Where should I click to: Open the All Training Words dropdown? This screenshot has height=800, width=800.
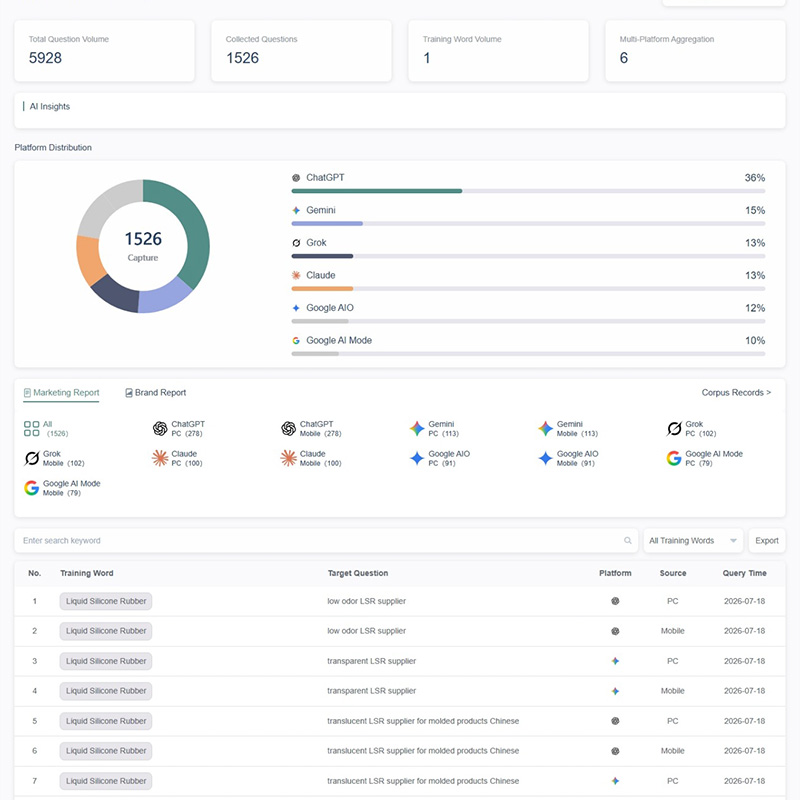(x=693, y=540)
